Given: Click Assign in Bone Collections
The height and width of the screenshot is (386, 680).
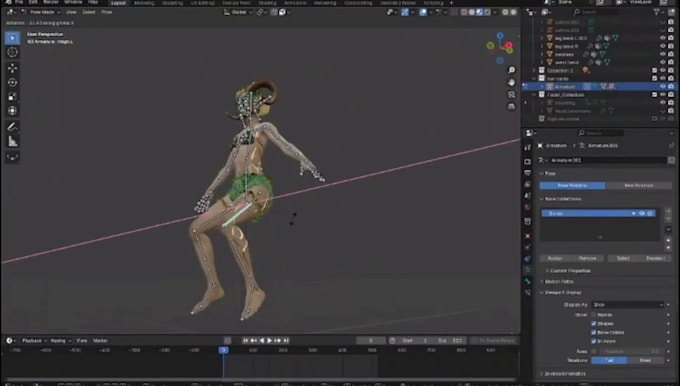Looking at the screenshot, I should click(x=555, y=258).
